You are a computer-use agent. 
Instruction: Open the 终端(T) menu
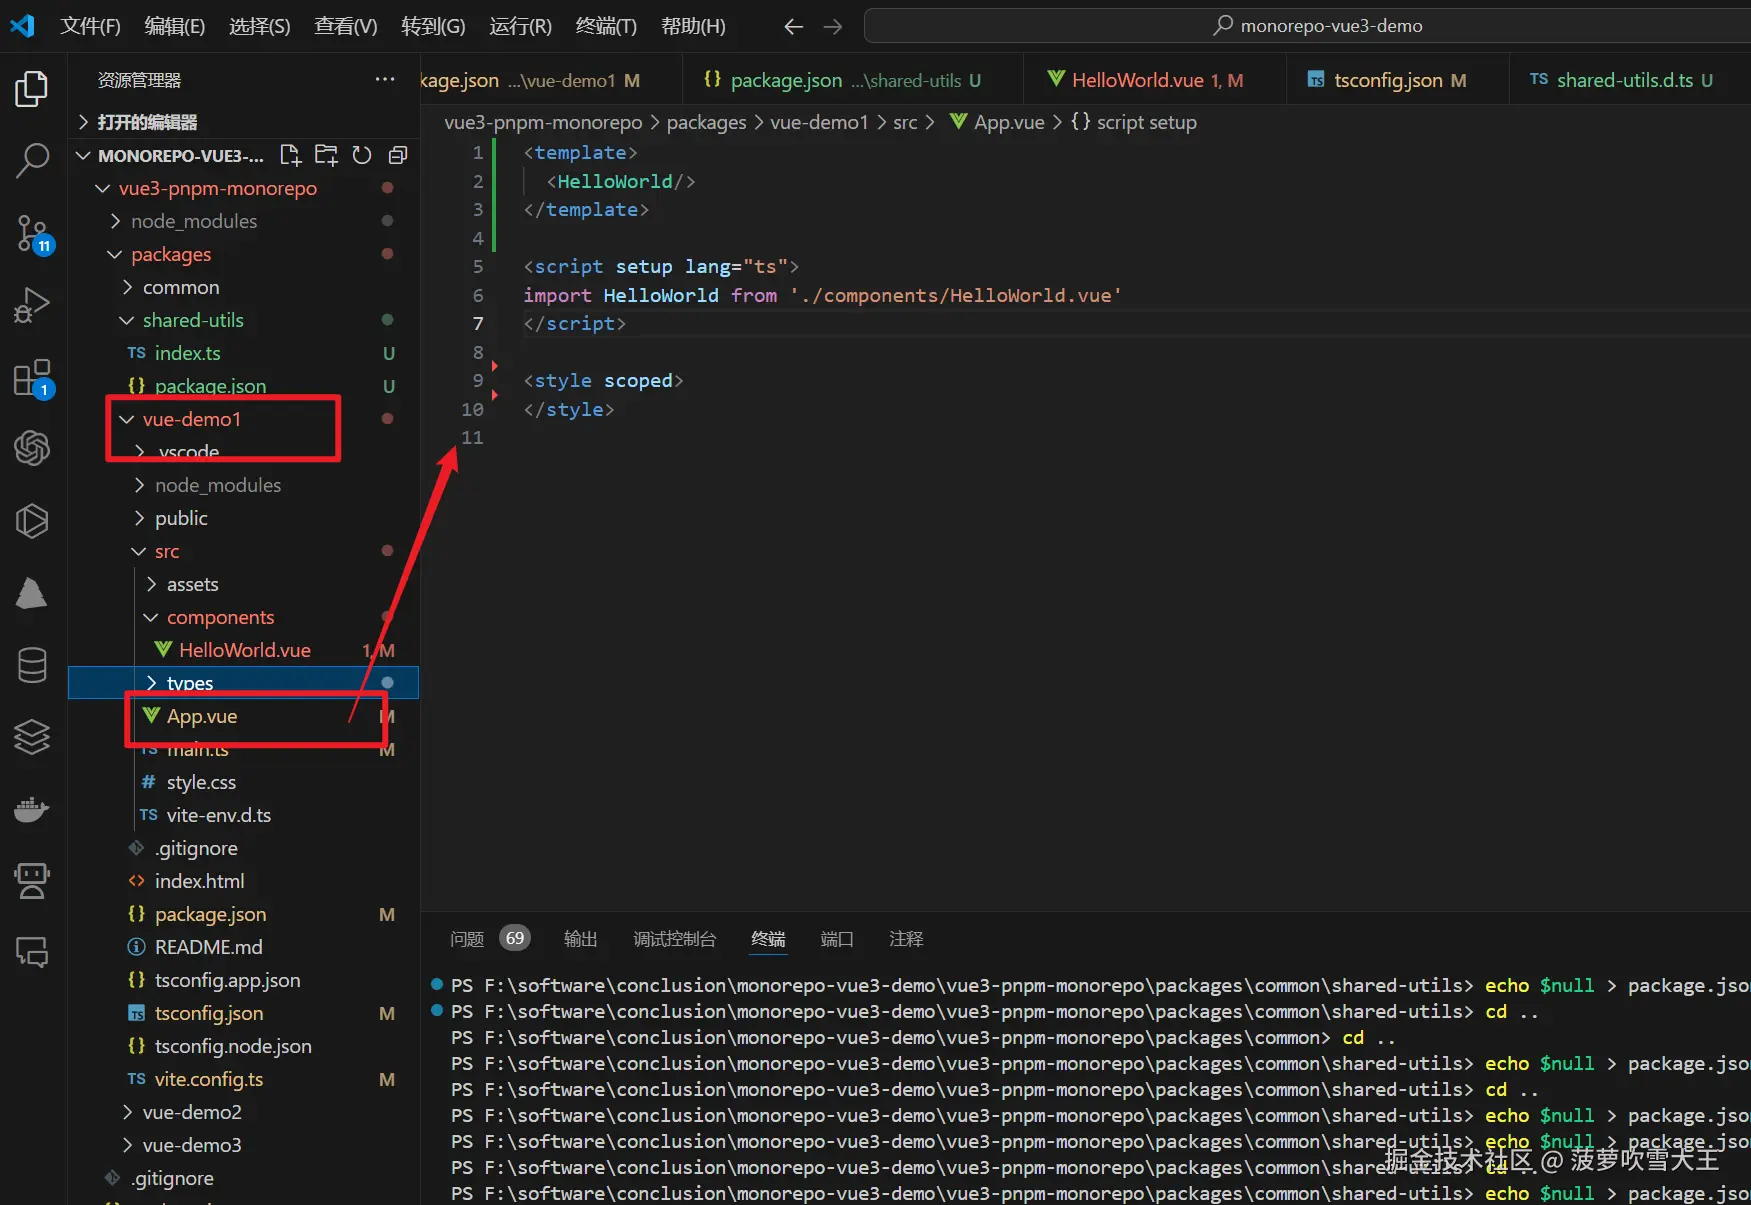[x=605, y=26]
